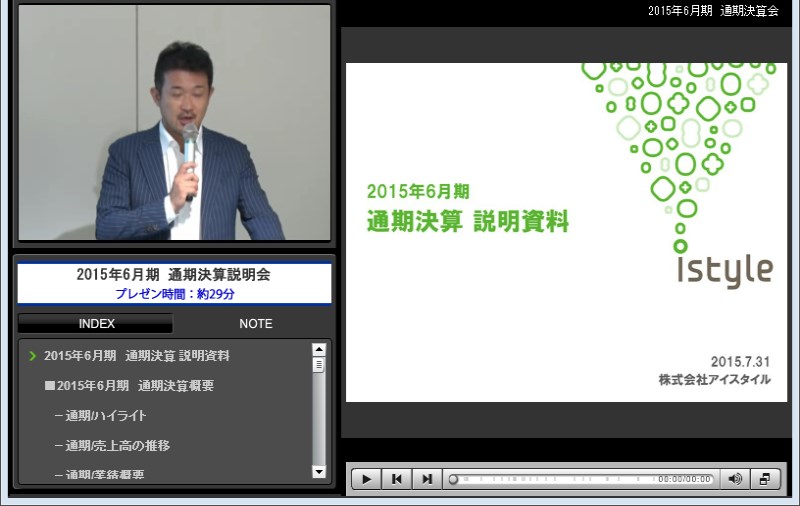
Task: Toggle the window layout switch icon
Action: [765, 479]
